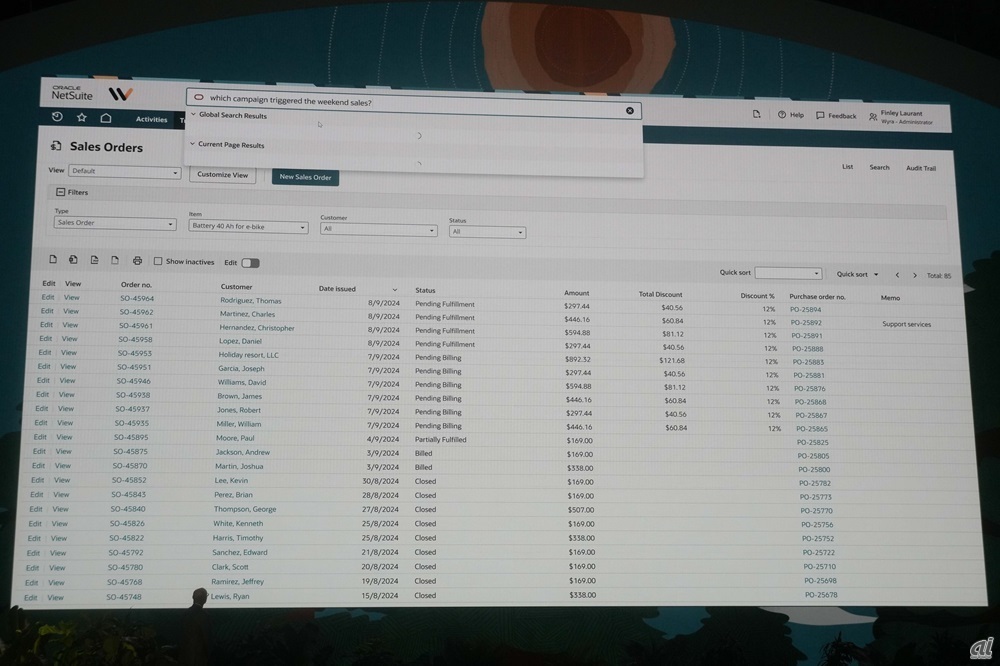The width and height of the screenshot is (1000, 666).
Task: Click the Sales Orders page title icon
Action: (56, 146)
